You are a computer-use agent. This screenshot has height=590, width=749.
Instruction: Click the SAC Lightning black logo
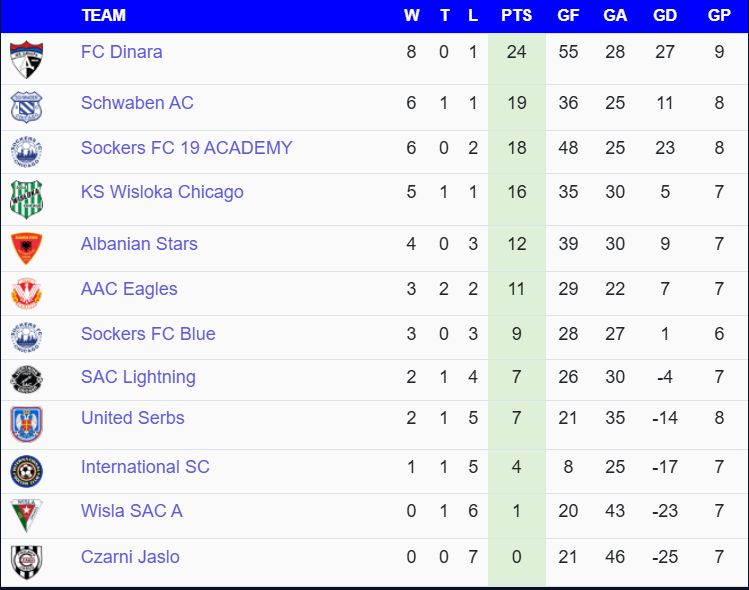click(x=26, y=380)
